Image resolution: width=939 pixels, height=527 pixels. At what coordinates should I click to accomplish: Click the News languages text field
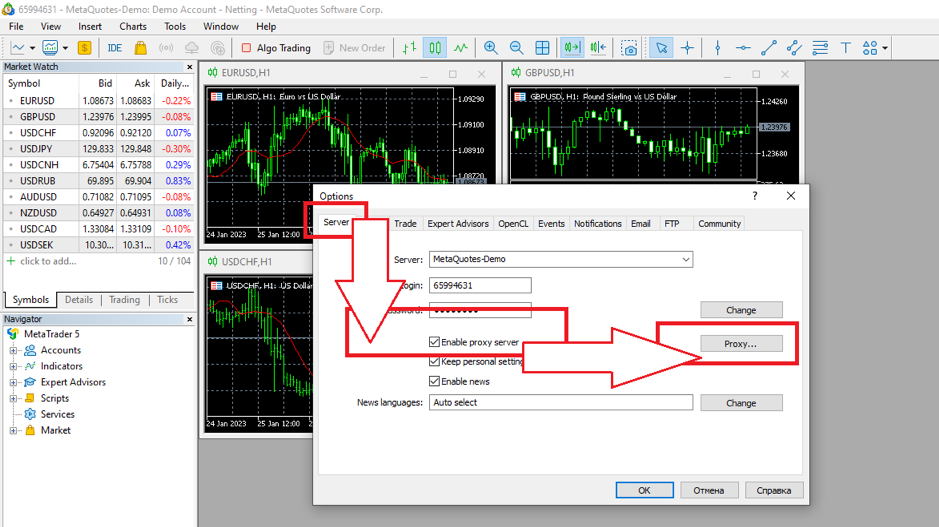point(561,402)
